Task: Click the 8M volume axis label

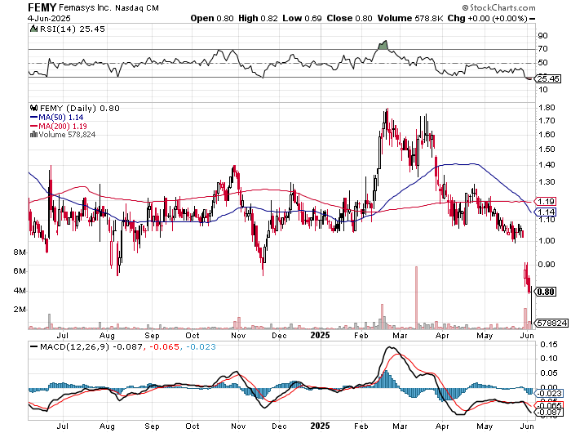Action: click(x=20, y=252)
